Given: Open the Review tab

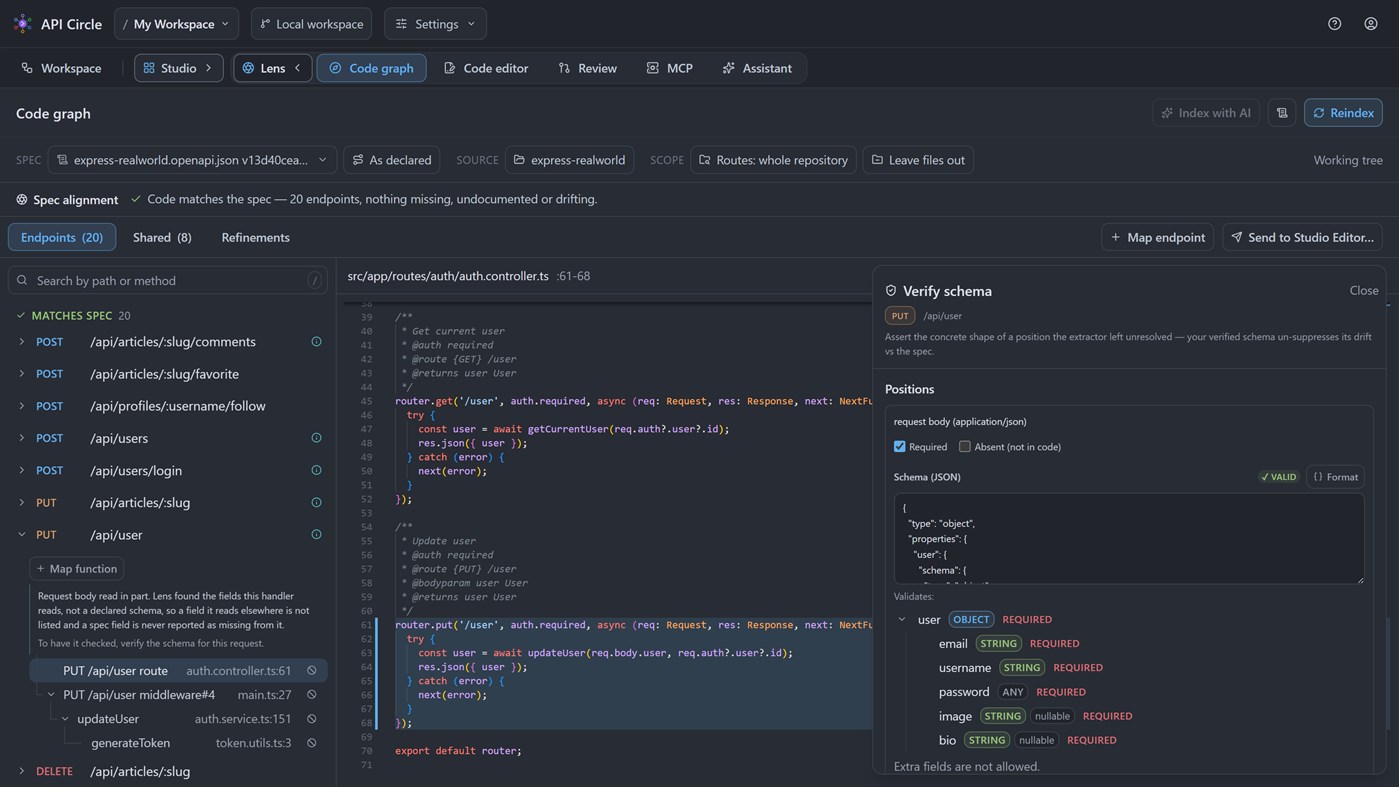Looking at the screenshot, I should 588,68.
